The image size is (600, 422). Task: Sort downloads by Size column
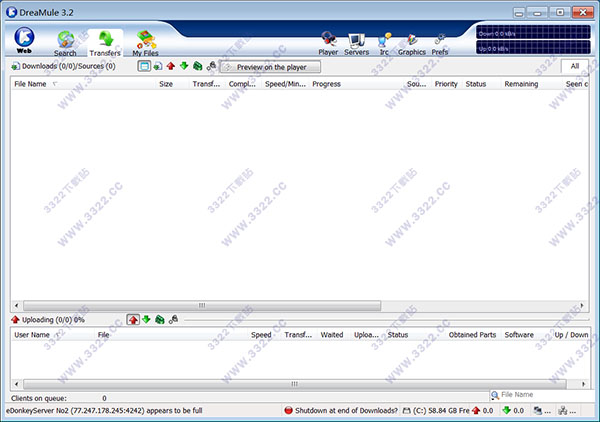[166, 84]
